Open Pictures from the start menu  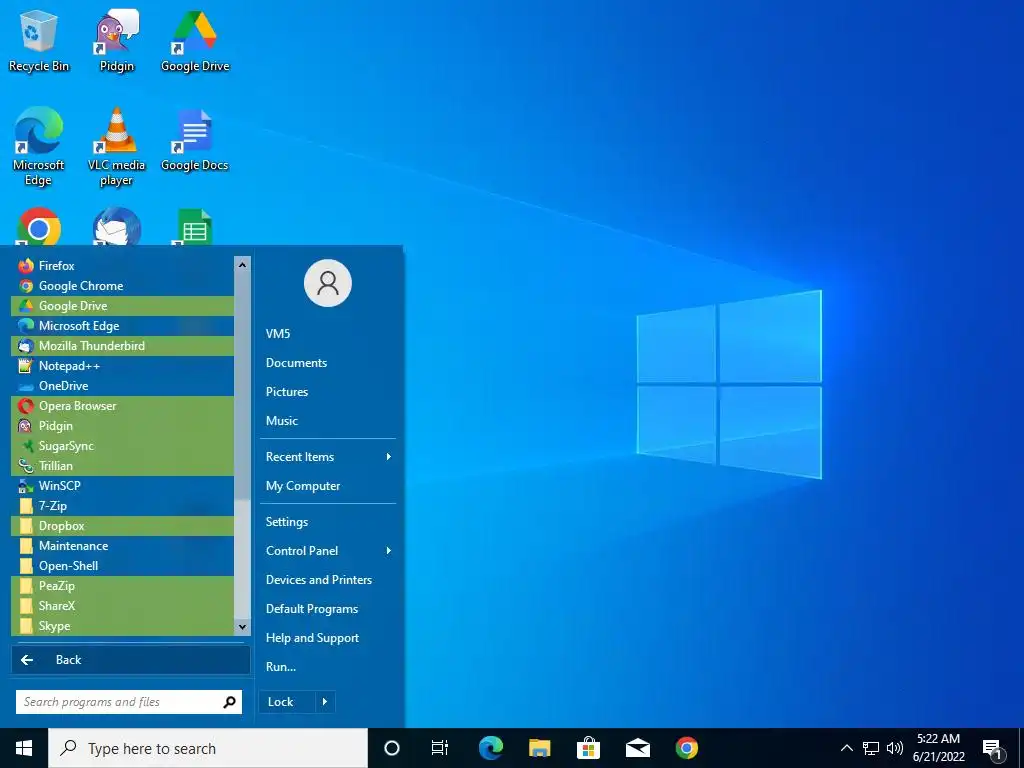coord(328,392)
